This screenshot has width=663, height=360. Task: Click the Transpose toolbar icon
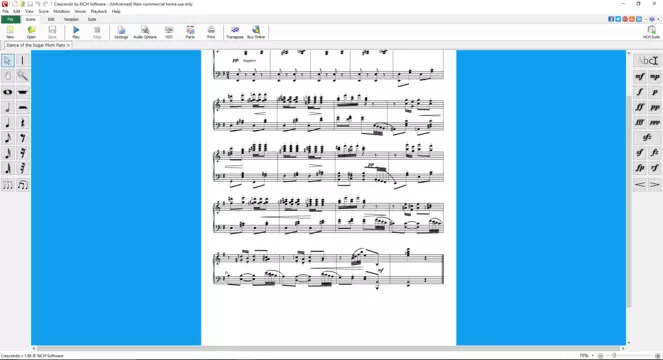[235, 32]
